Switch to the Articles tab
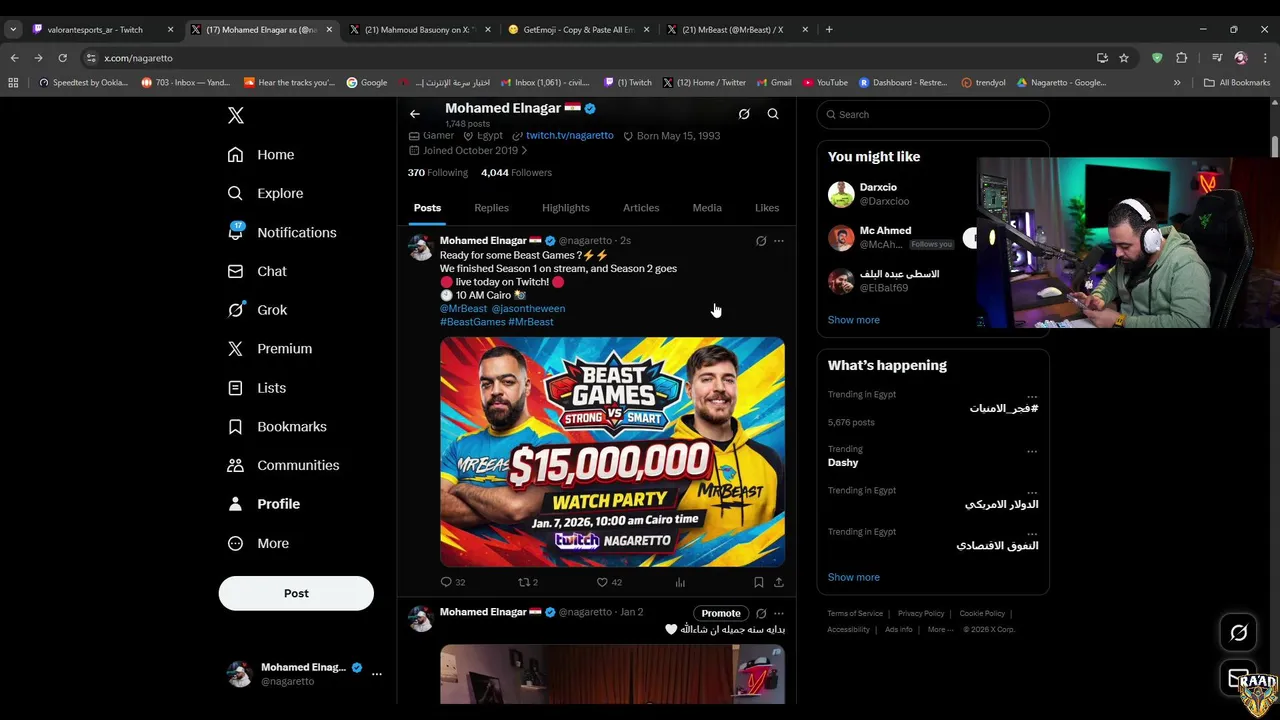The width and height of the screenshot is (1280, 720). click(x=641, y=208)
